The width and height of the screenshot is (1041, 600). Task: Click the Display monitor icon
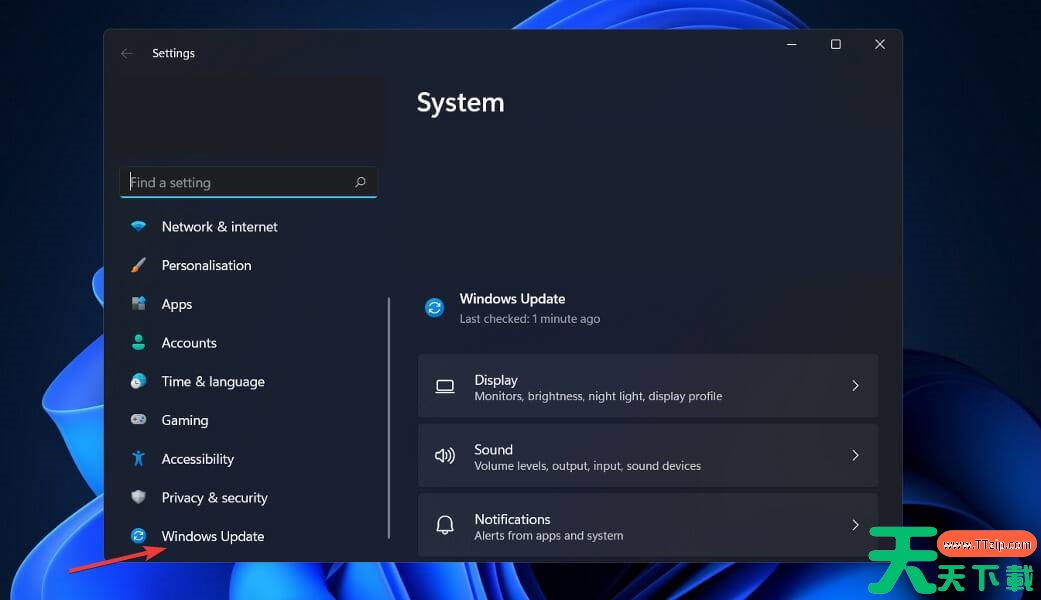pyautogui.click(x=445, y=386)
